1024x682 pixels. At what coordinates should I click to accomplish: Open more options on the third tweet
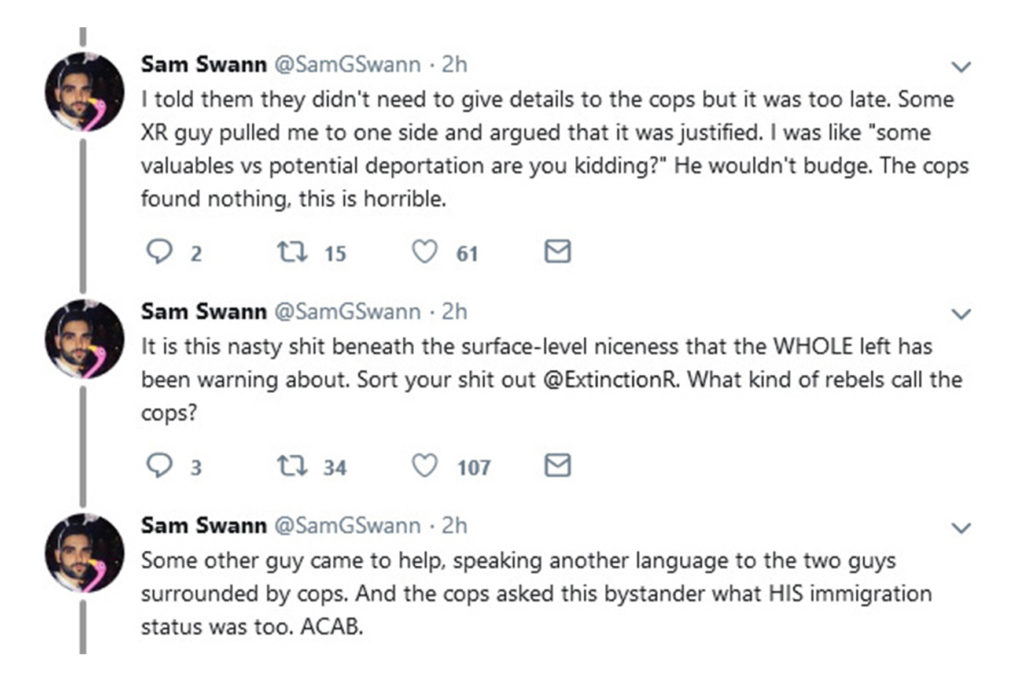(x=961, y=527)
